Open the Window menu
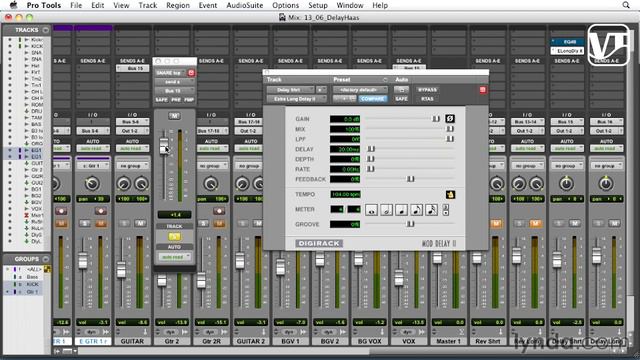Screen dimensions: 640x360 pyautogui.click(x=350, y=5)
